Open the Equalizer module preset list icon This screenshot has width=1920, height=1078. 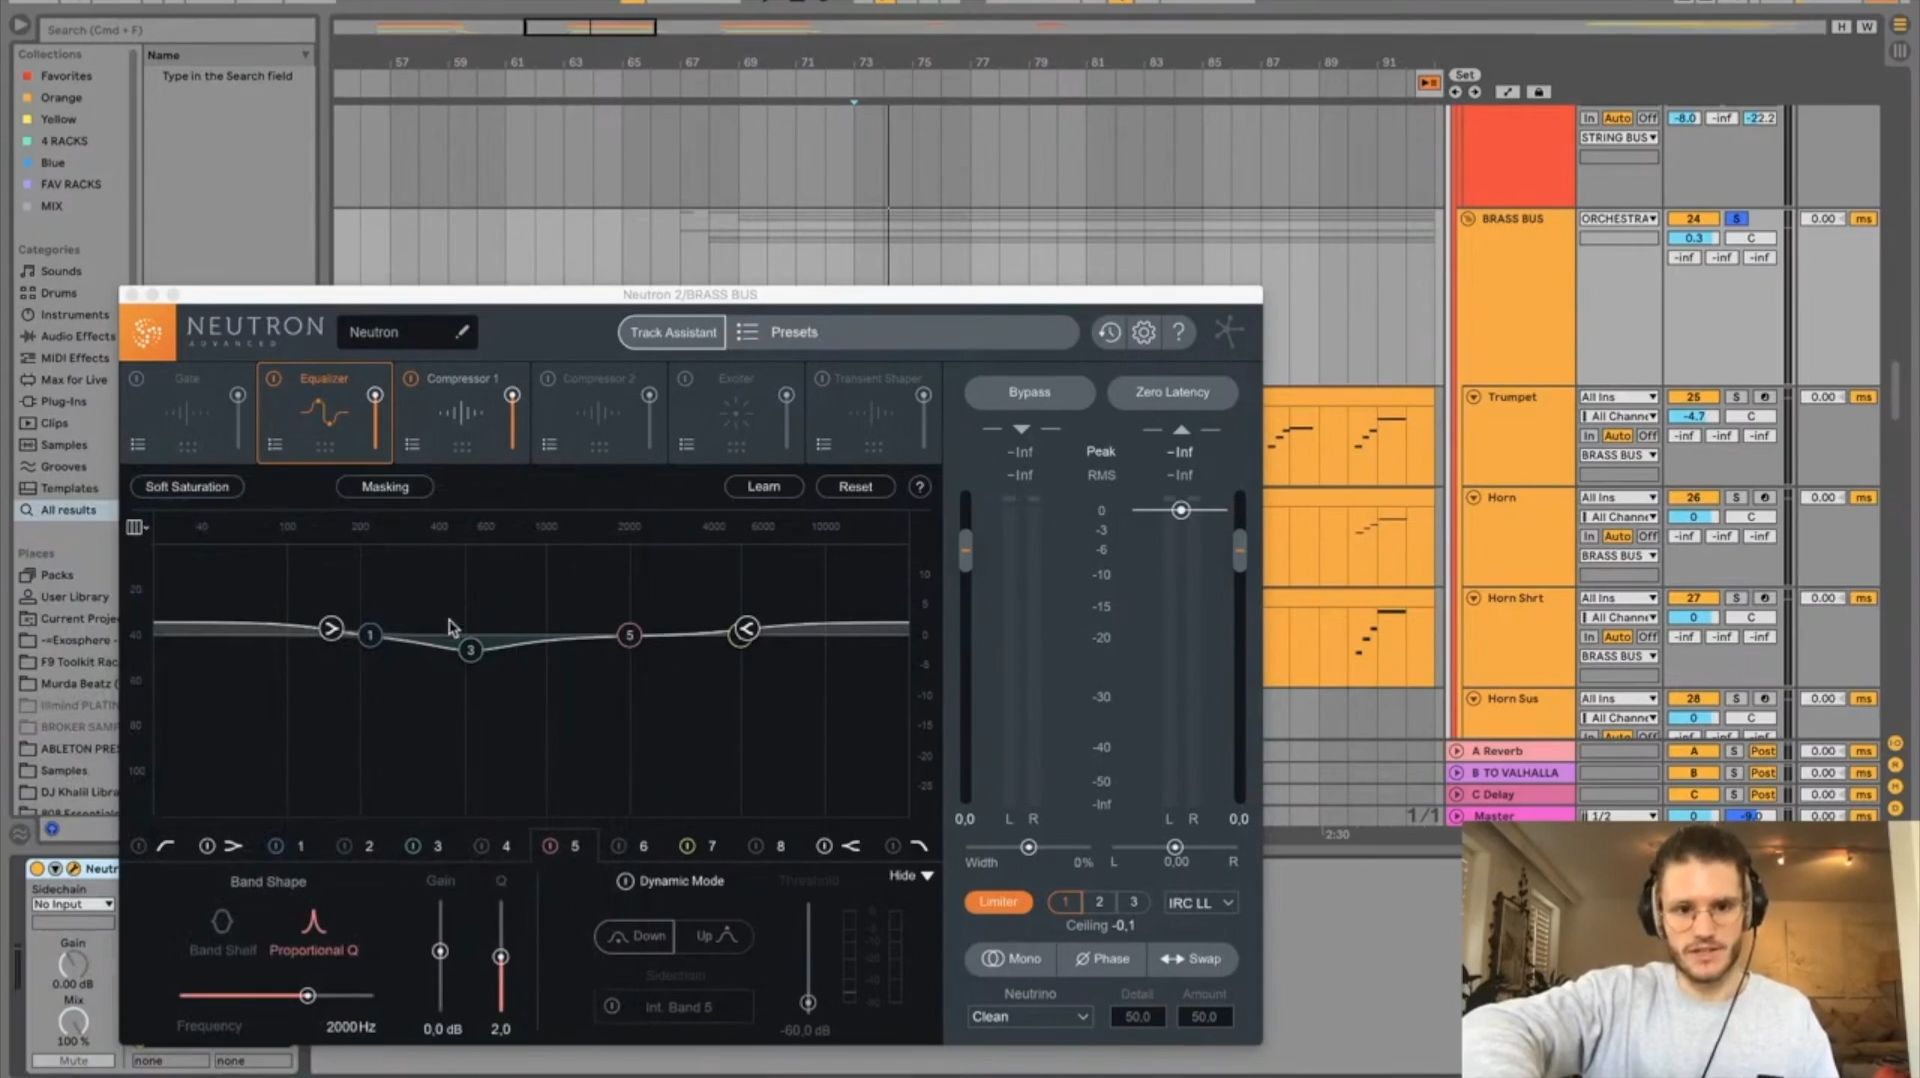(275, 444)
